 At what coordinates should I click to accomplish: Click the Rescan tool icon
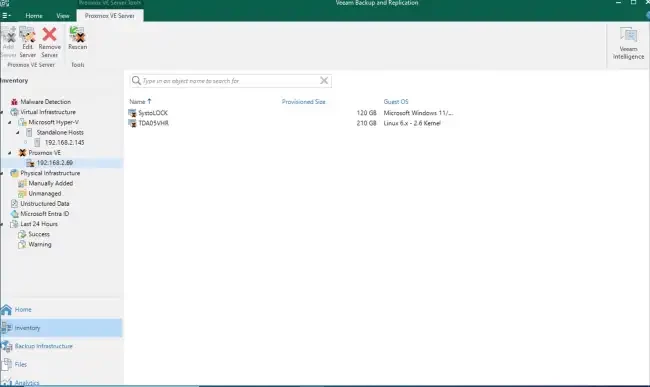pos(78,35)
